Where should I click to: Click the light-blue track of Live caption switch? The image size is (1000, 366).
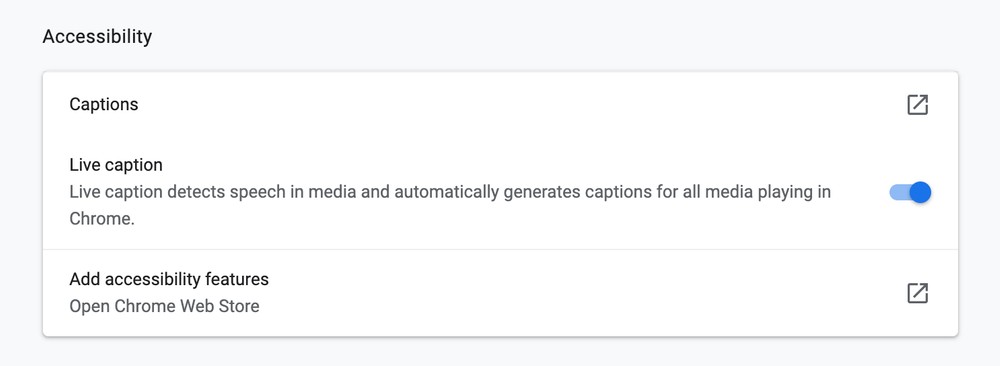[x=899, y=192]
